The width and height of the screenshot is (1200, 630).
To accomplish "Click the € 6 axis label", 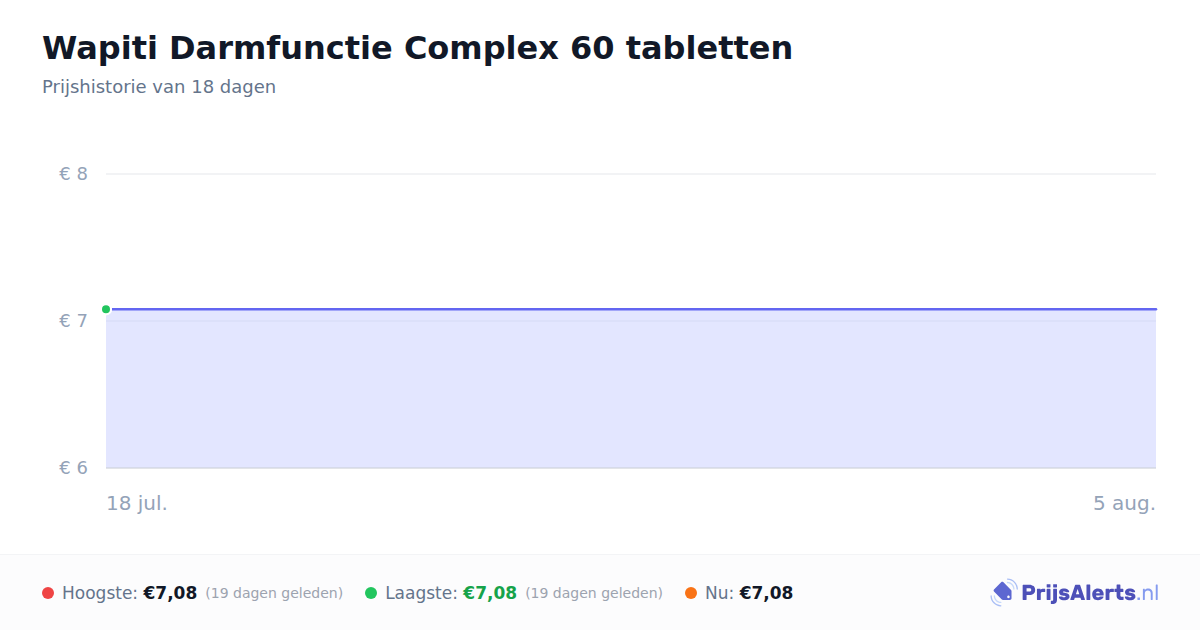I will click(x=74, y=468).
